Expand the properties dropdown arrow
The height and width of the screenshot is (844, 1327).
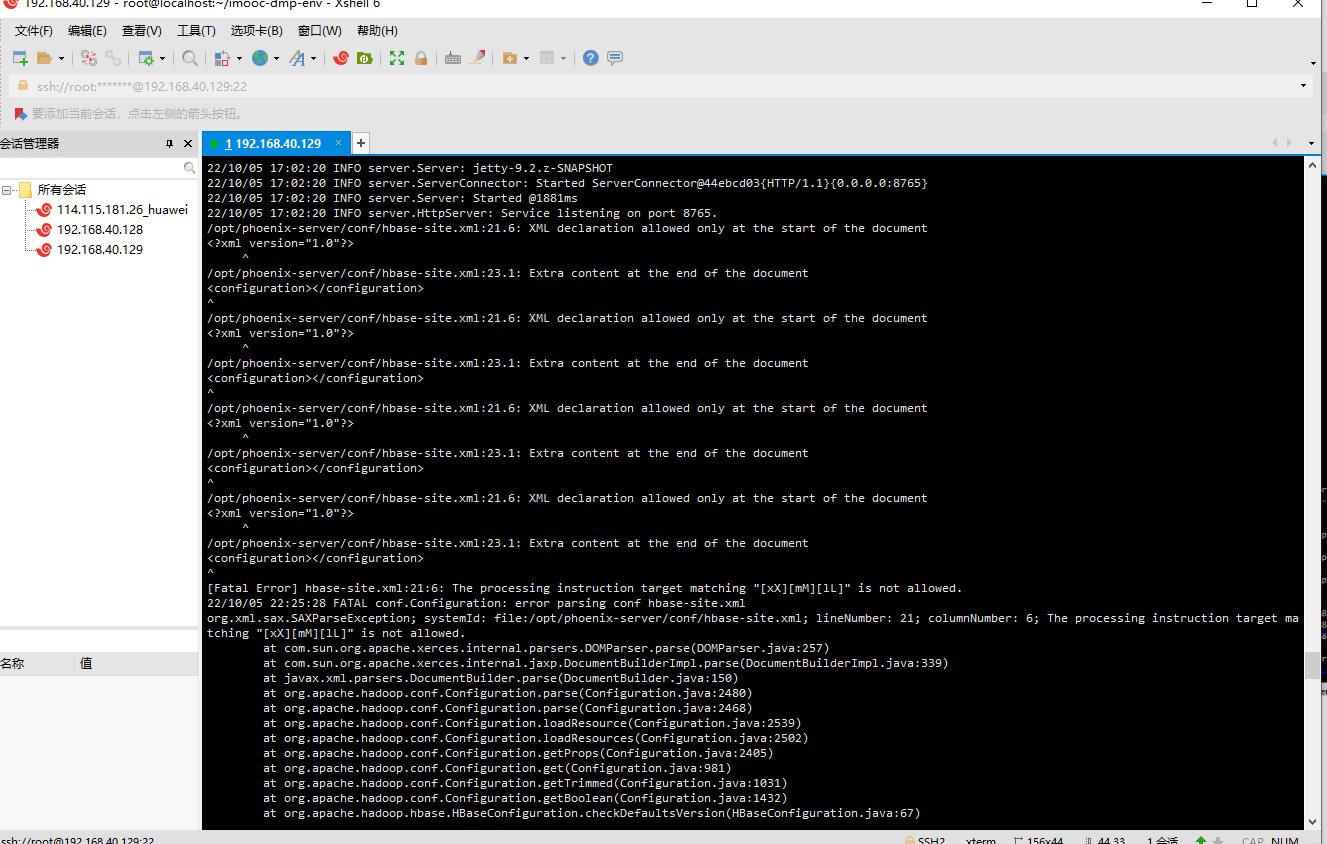[x=162, y=58]
